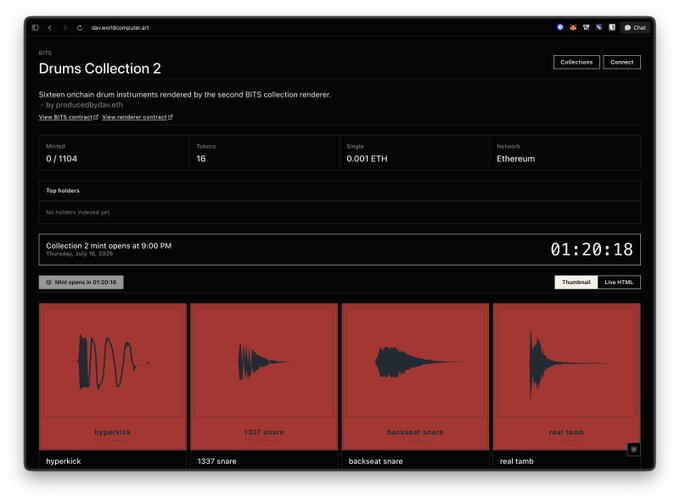The height and width of the screenshot is (503, 680).
Task: Select the 1337 snare title below its card
Action: pos(217,461)
